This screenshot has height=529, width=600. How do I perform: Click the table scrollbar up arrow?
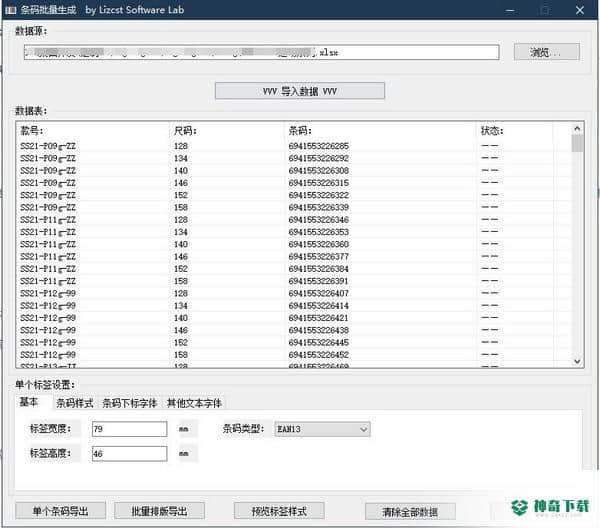click(577, 129)
